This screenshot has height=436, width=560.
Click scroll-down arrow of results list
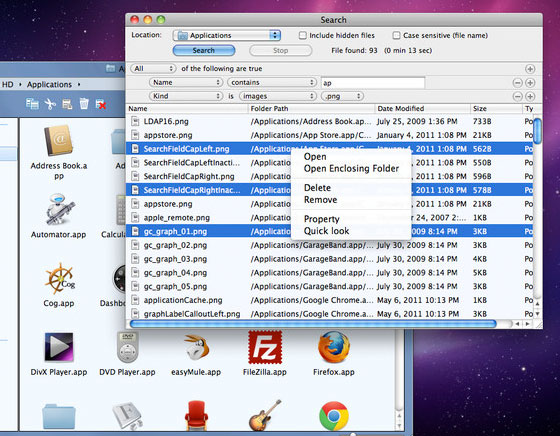(x=537, y=314)
